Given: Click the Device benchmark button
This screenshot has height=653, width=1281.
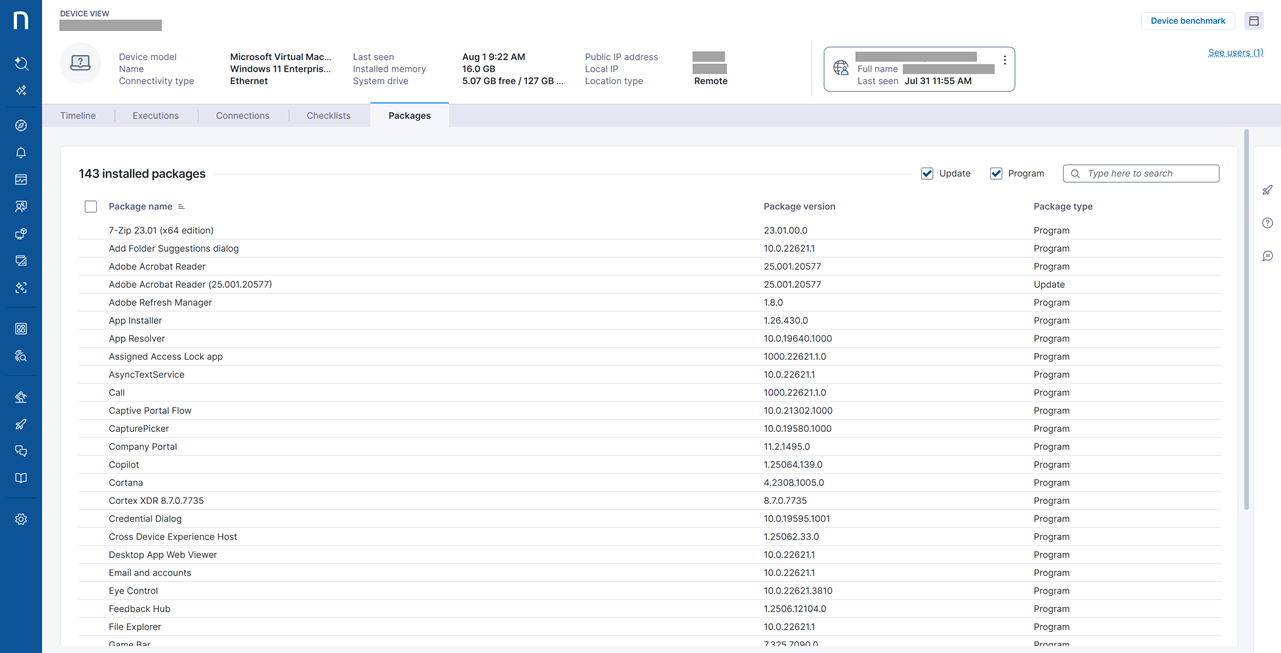Looking at the screenshot, I should [x=1187, y=21].
